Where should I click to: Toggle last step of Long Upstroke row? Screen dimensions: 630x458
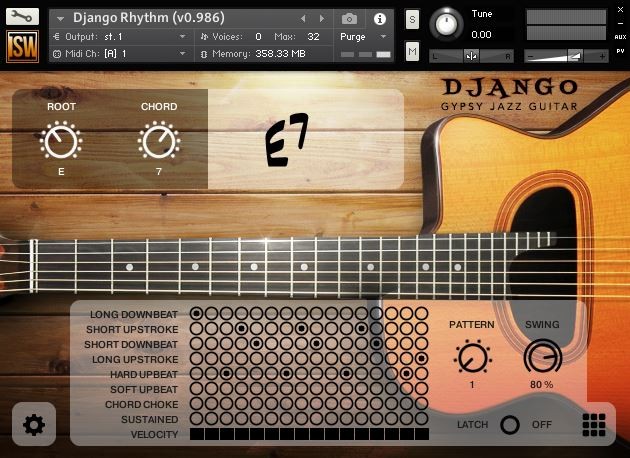tap(421, 358)
